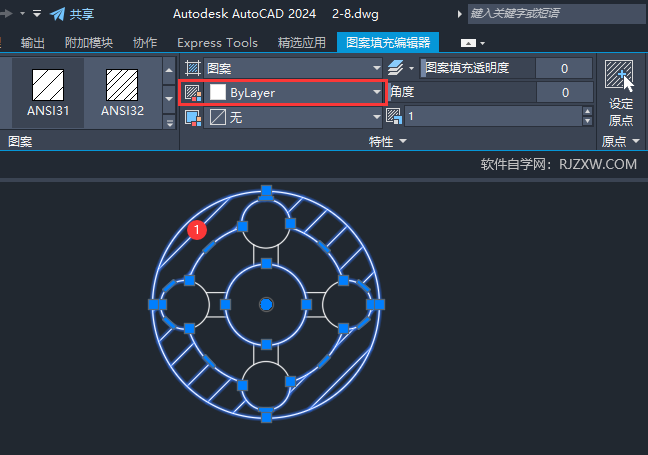Open the 精选应用 ribbon tab
The height and width of the screenshot is (455, 648).
[302, 43]
